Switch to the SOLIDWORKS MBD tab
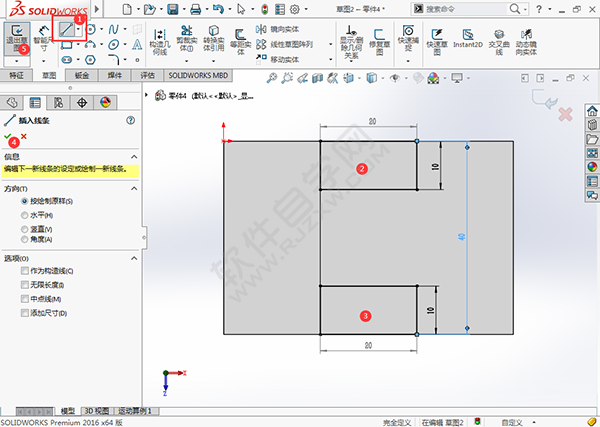Image resolution: width=600 pixels, height=427 pixels. (x=198, y=75)
